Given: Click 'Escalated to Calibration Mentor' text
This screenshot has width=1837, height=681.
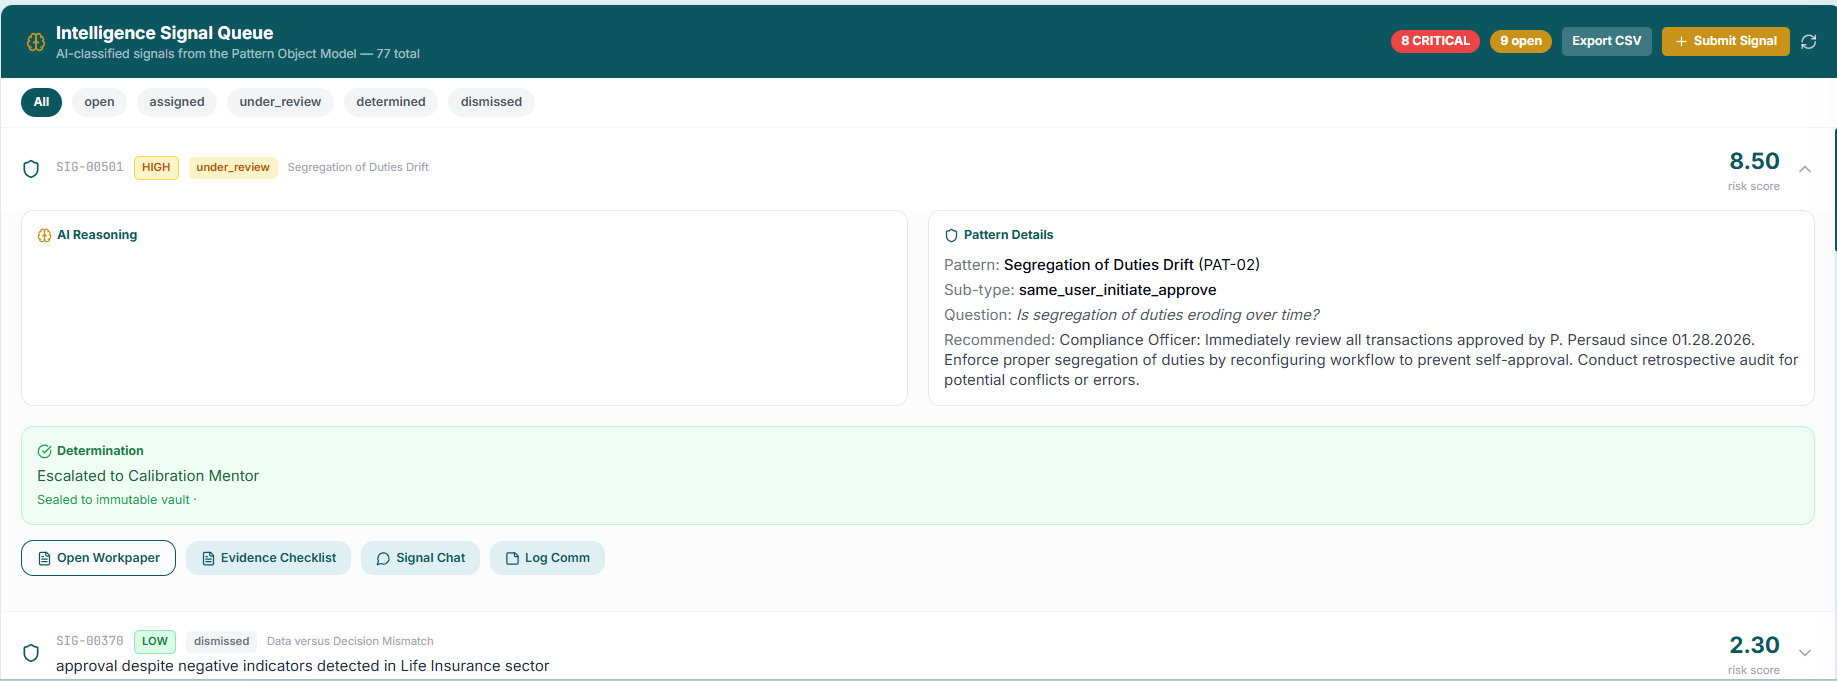Looking at the screenshot, I should (148, 476).
